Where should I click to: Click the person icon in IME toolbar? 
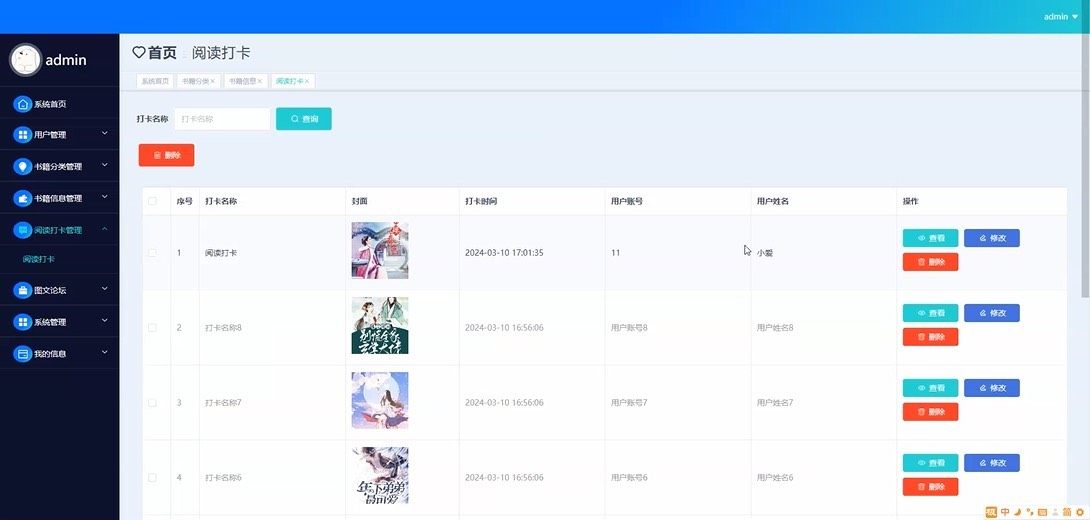pos(1055,512)
